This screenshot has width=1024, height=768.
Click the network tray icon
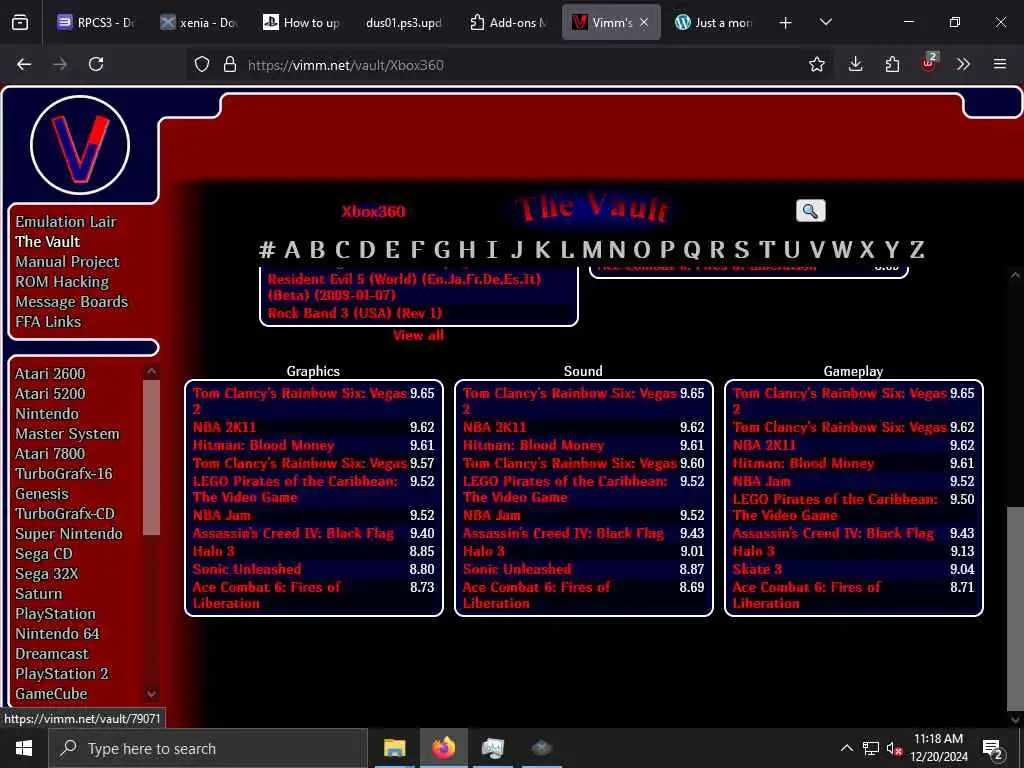point(871,748)
